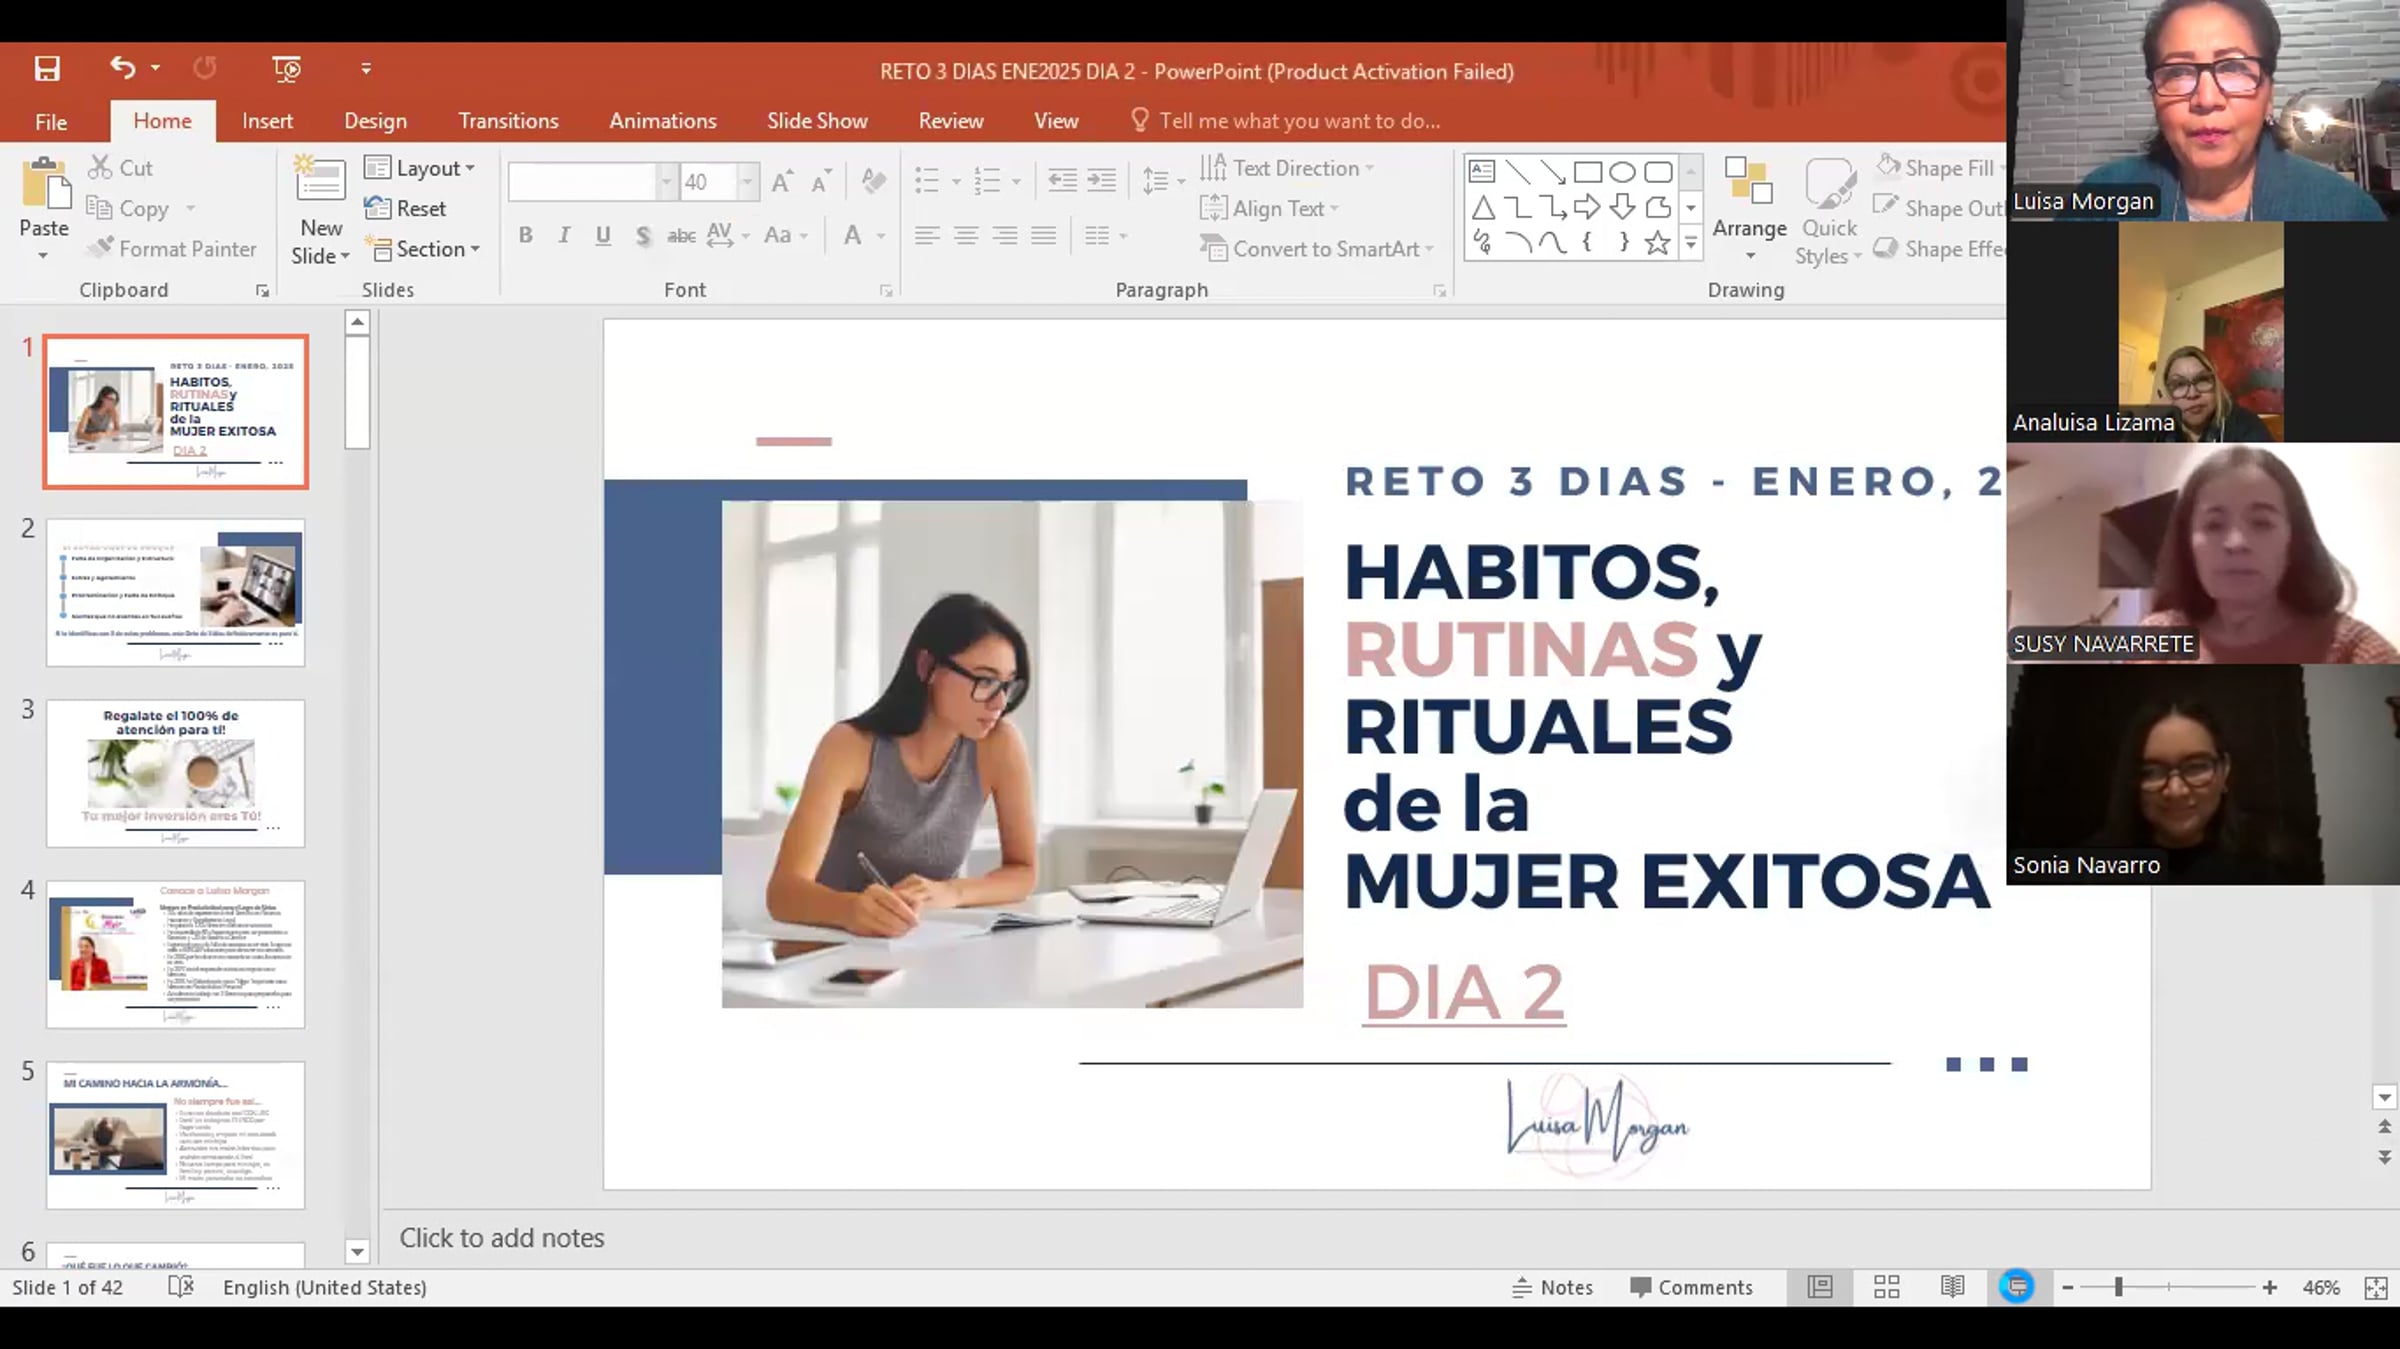Click the Save icon in quick access toolbar
Screen dimensions: 2400x1349
pyautogui.click(x=47, y=69)
